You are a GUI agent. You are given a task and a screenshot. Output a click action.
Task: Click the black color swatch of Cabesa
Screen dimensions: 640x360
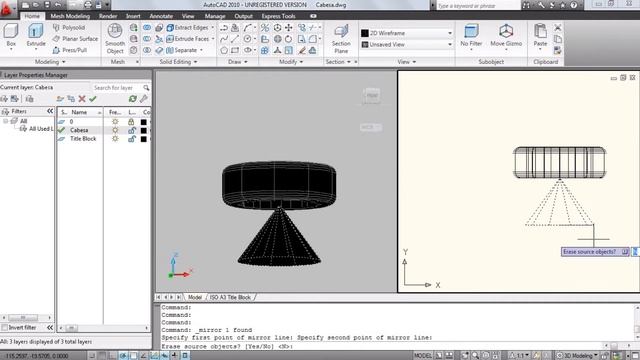point(143,130)
